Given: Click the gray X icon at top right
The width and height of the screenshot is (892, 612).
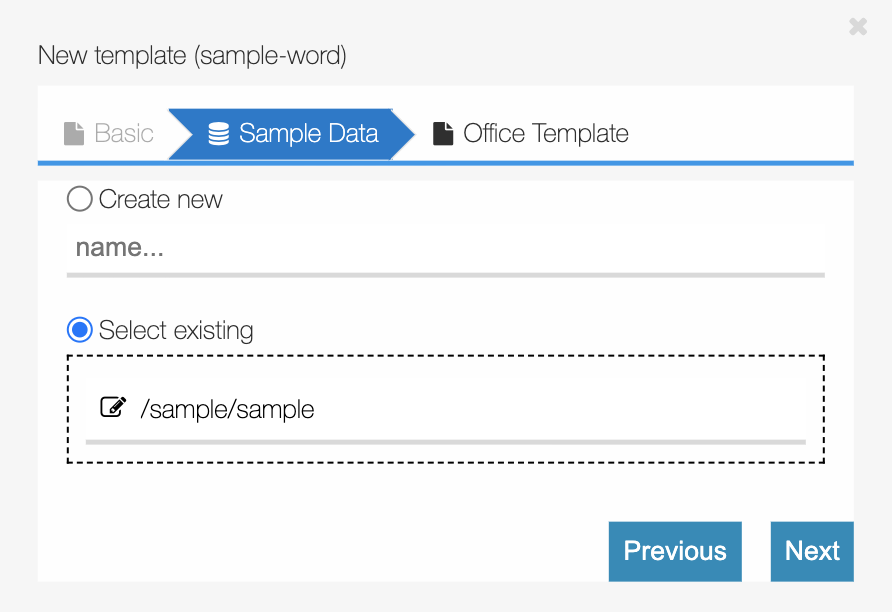Looking at the screenshot, I should point(858,26).
